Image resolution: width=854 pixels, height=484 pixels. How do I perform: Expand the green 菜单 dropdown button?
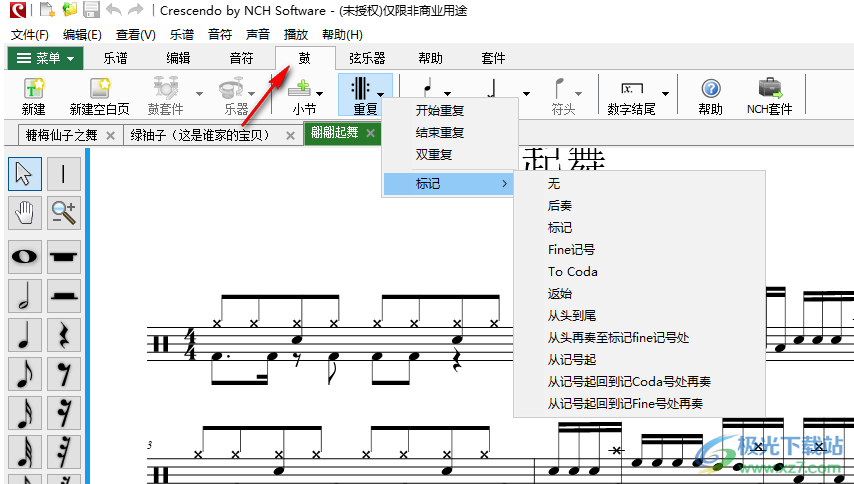(x=45, y=58)
